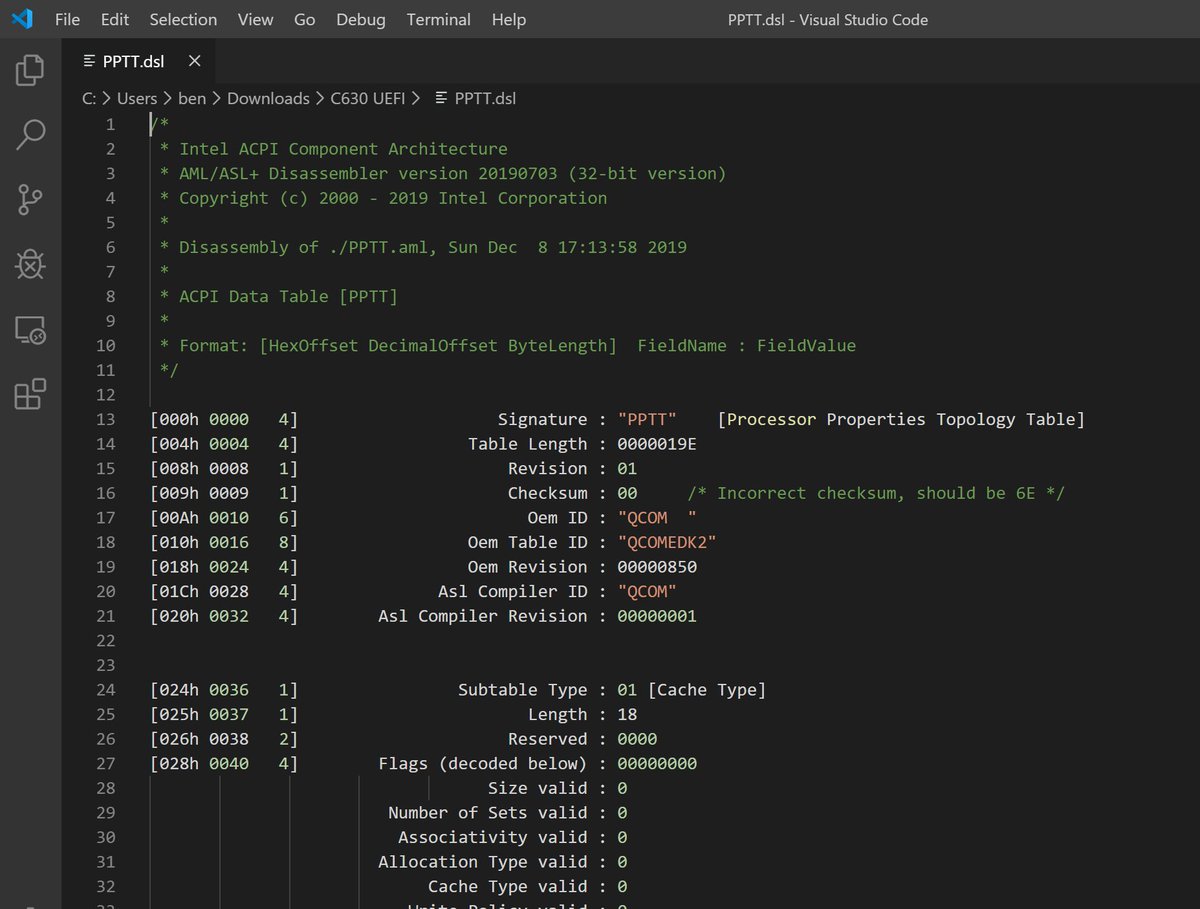Image resolution: width=1200 pixels, height=909 pixels.
Task: Click line number 24 in the gutter
Action: click(105, 689)
